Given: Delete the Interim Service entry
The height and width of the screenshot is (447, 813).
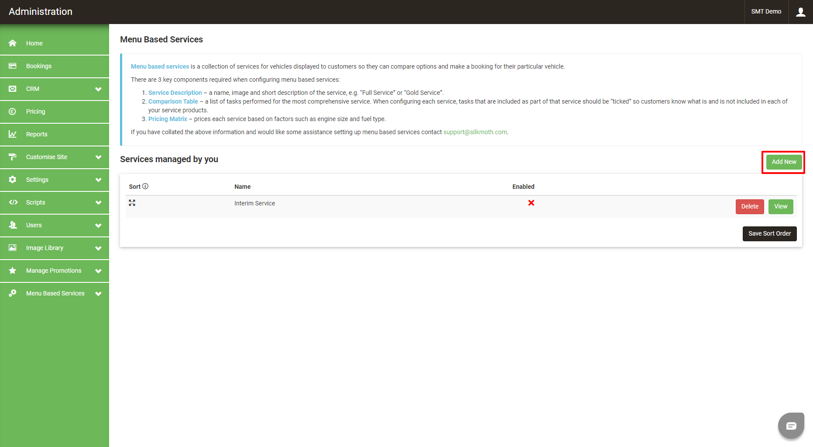Looking at the screenshot, I should [x=749, y=207].
